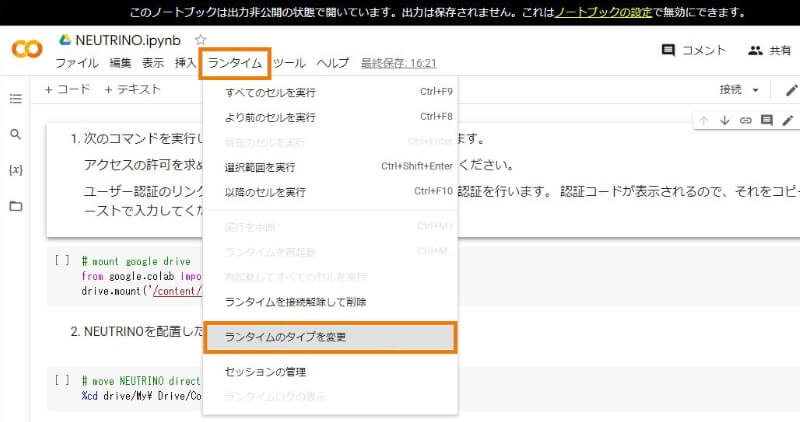Screen dimensions: 800x422
Task: Click the 接続 connect button
Action: 730,90
